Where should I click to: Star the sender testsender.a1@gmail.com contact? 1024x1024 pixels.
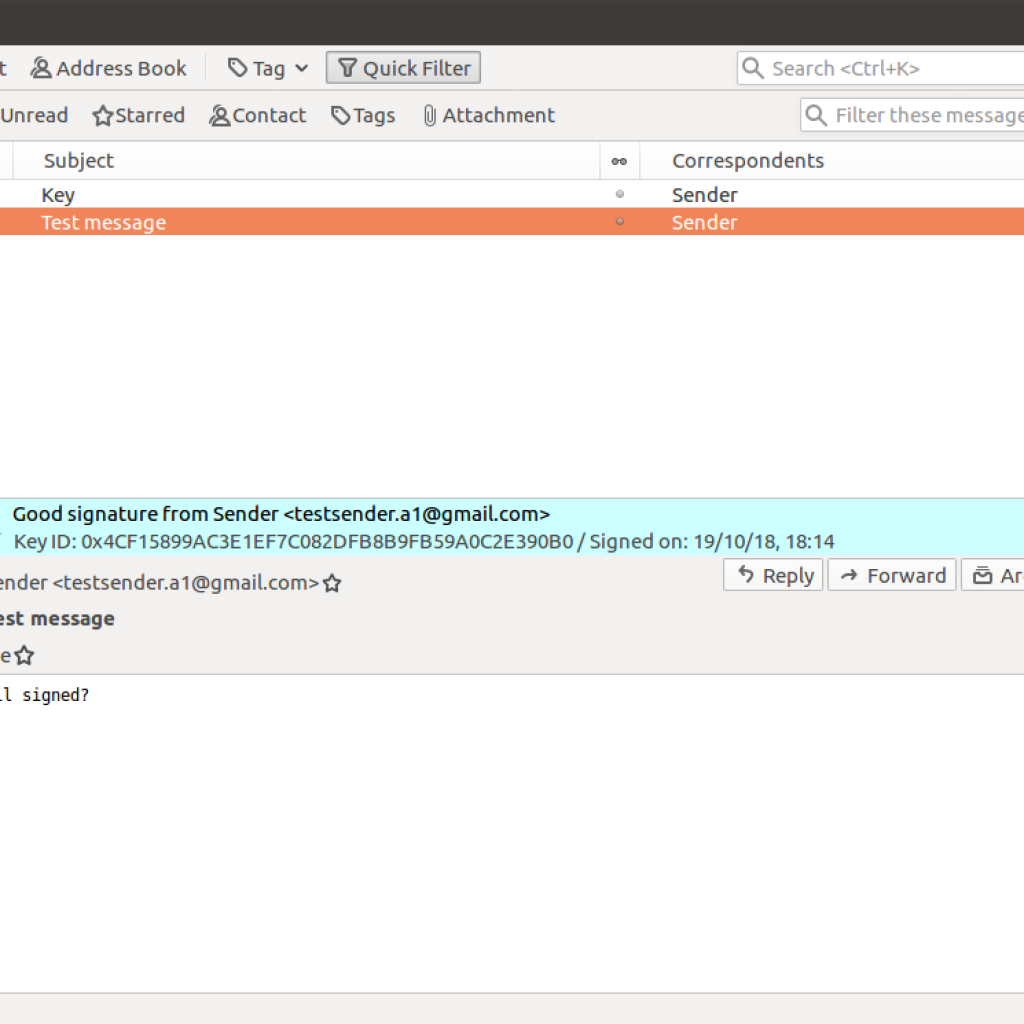(x=332, y=583)
